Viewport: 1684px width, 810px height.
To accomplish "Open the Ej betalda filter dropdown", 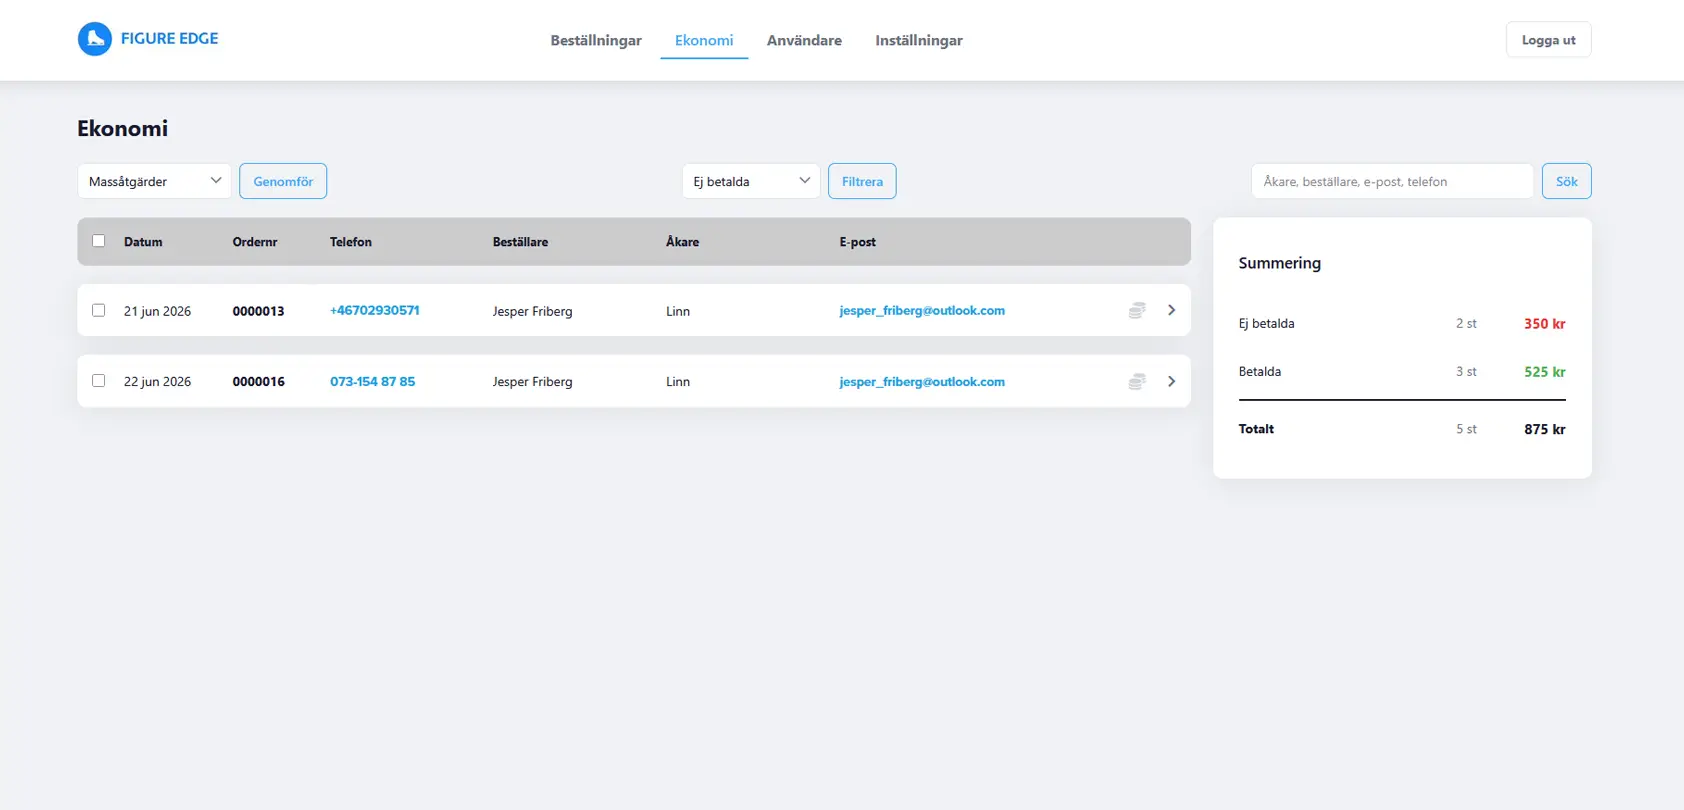I will tap(751, 181).
